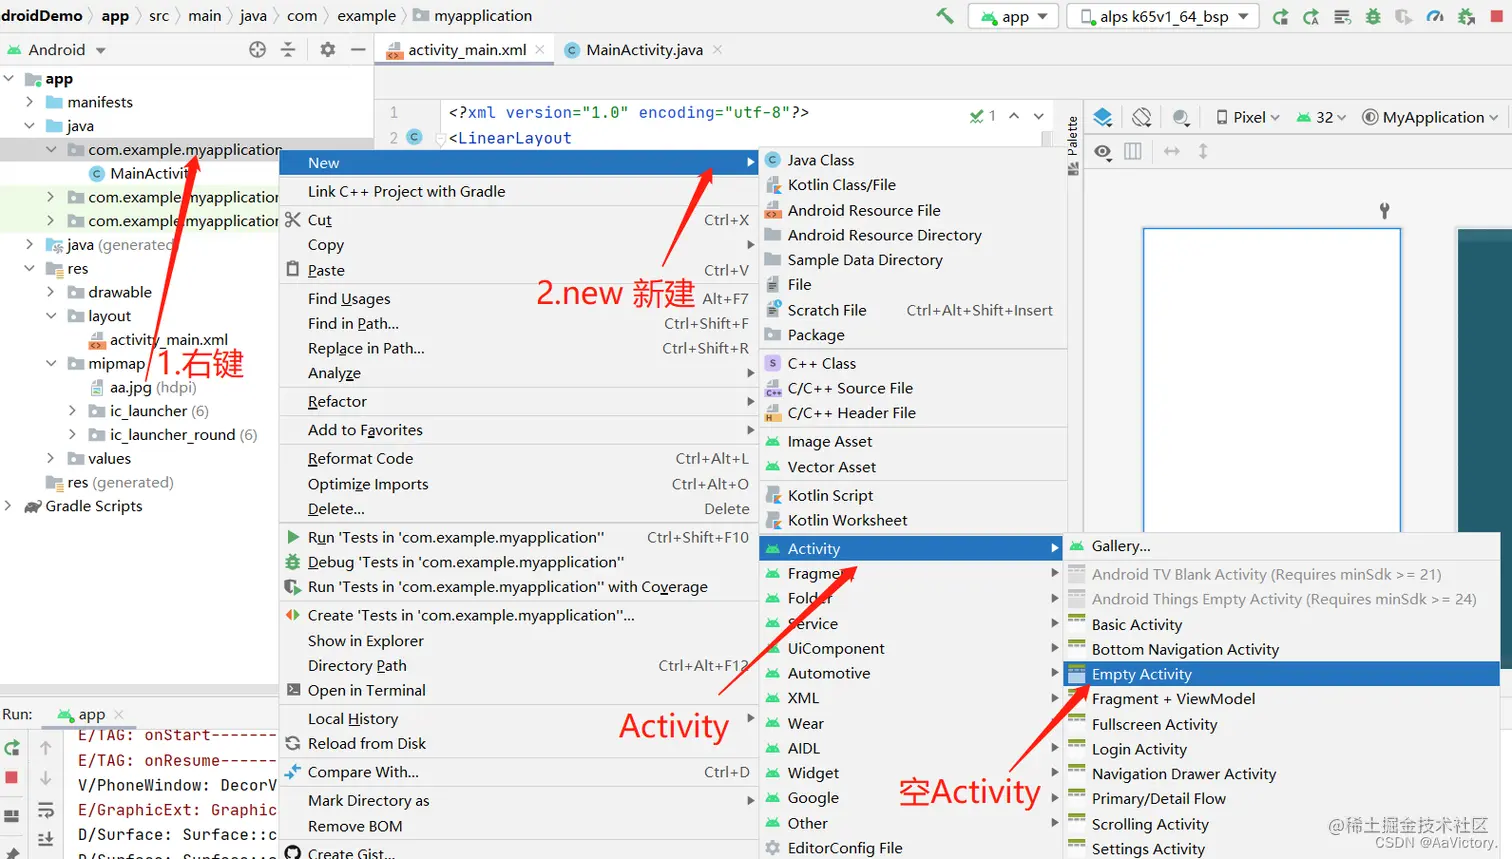Select the values folder
Image resolution: width=1512 pixels, height=859 pixels.
(x=109, y=459)
